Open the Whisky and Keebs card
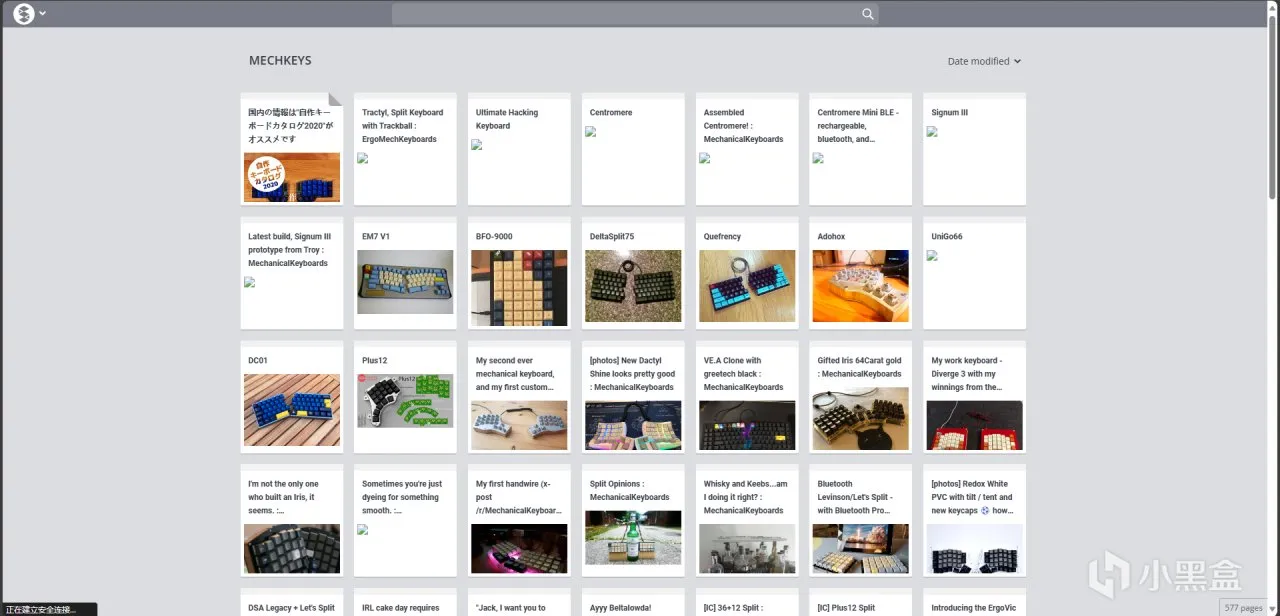1280x616 pixels. coord(747,521)
